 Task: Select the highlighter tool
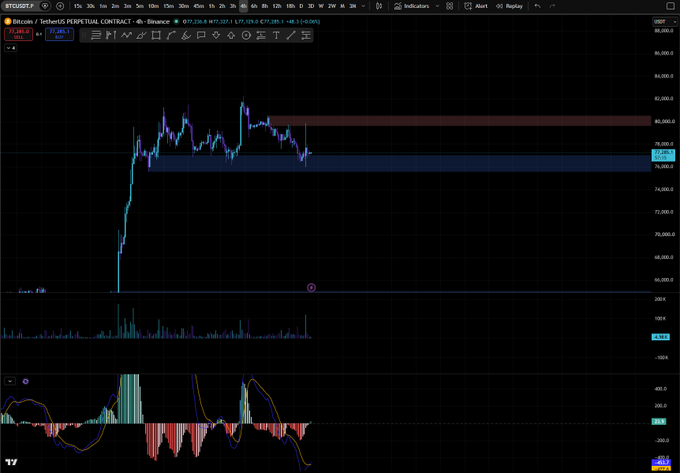(186, 36)
